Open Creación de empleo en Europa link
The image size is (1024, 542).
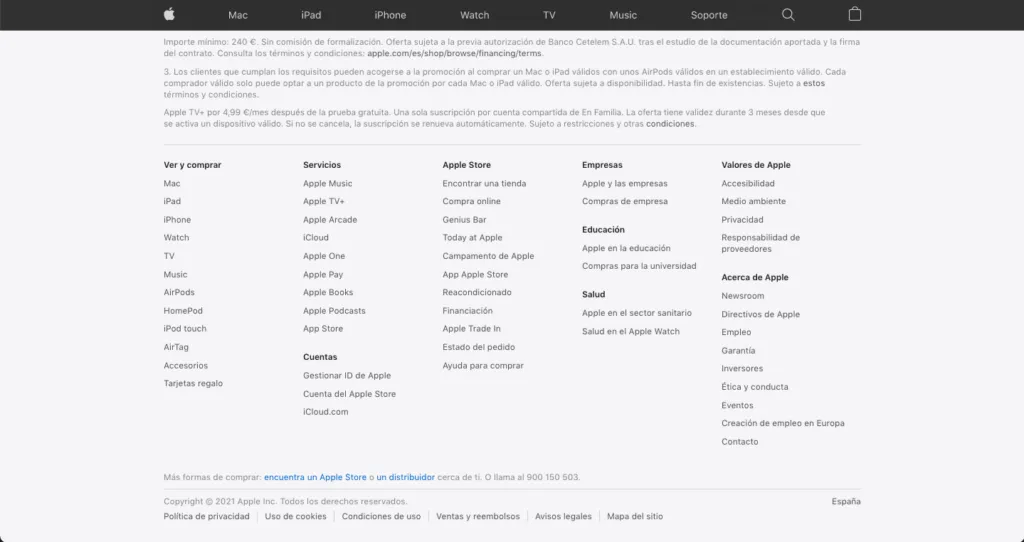click(782, 423)
